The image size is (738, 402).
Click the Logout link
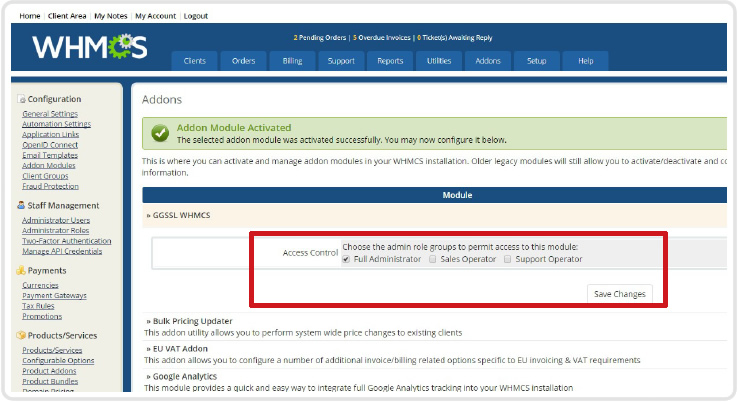click(x=196, y=16)
